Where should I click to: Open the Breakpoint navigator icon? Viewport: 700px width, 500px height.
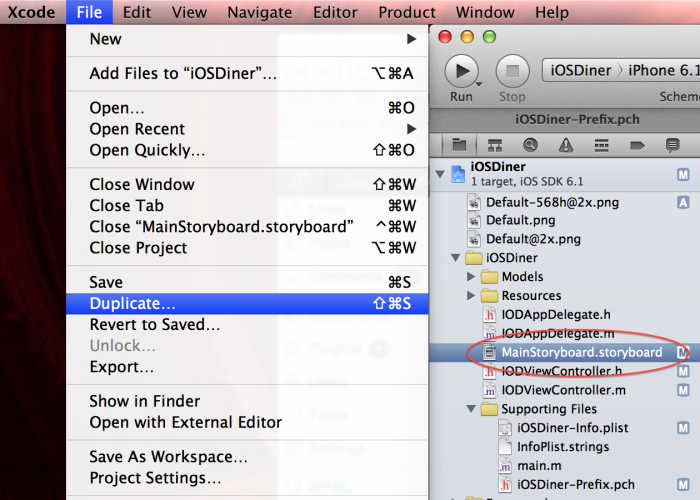(x=637, y=145)
